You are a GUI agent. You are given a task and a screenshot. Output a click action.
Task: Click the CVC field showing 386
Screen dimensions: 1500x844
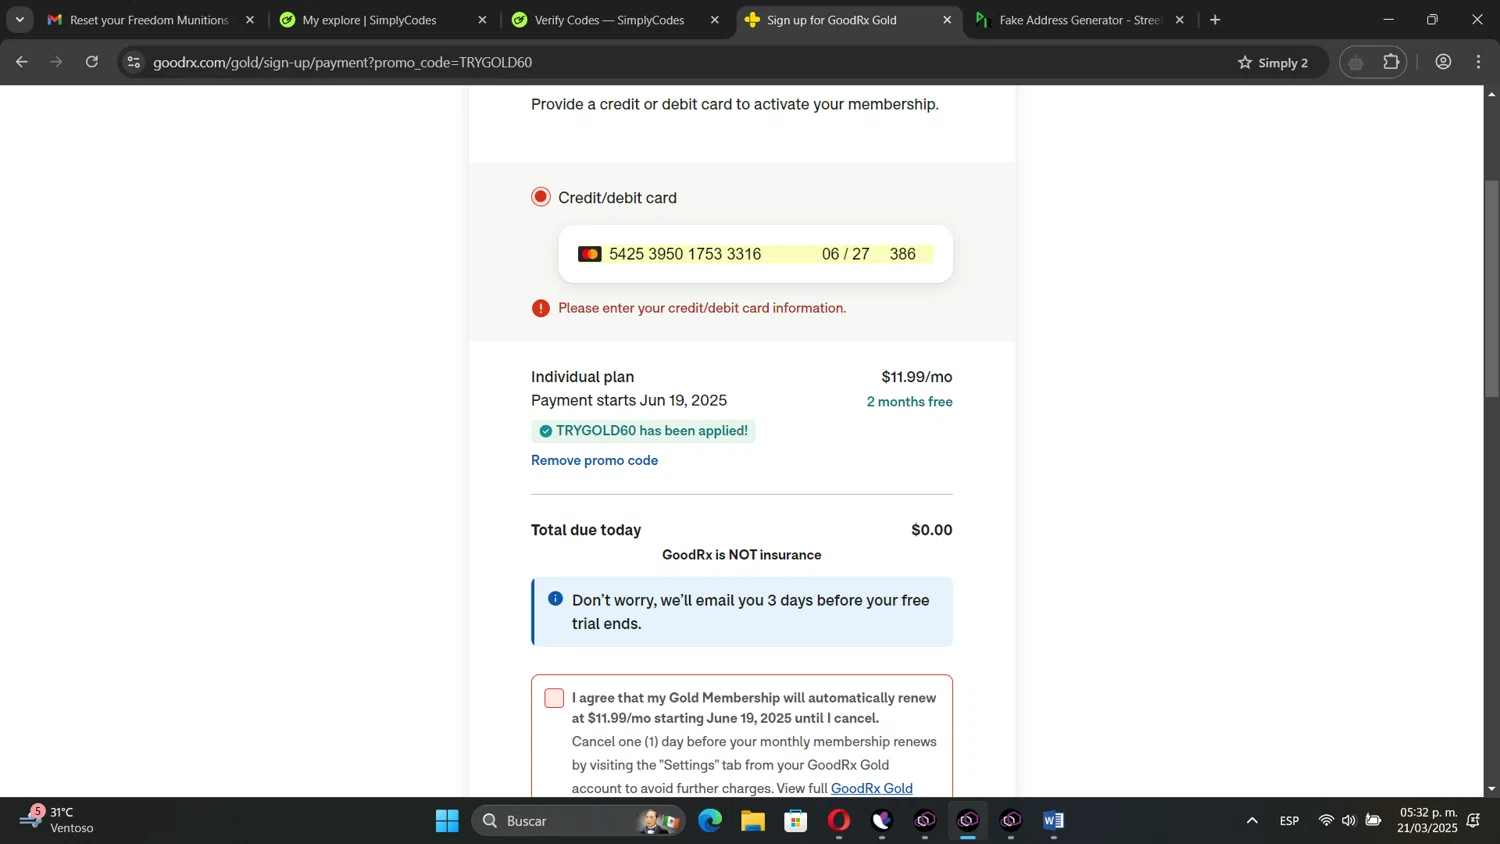coord(903,254)
